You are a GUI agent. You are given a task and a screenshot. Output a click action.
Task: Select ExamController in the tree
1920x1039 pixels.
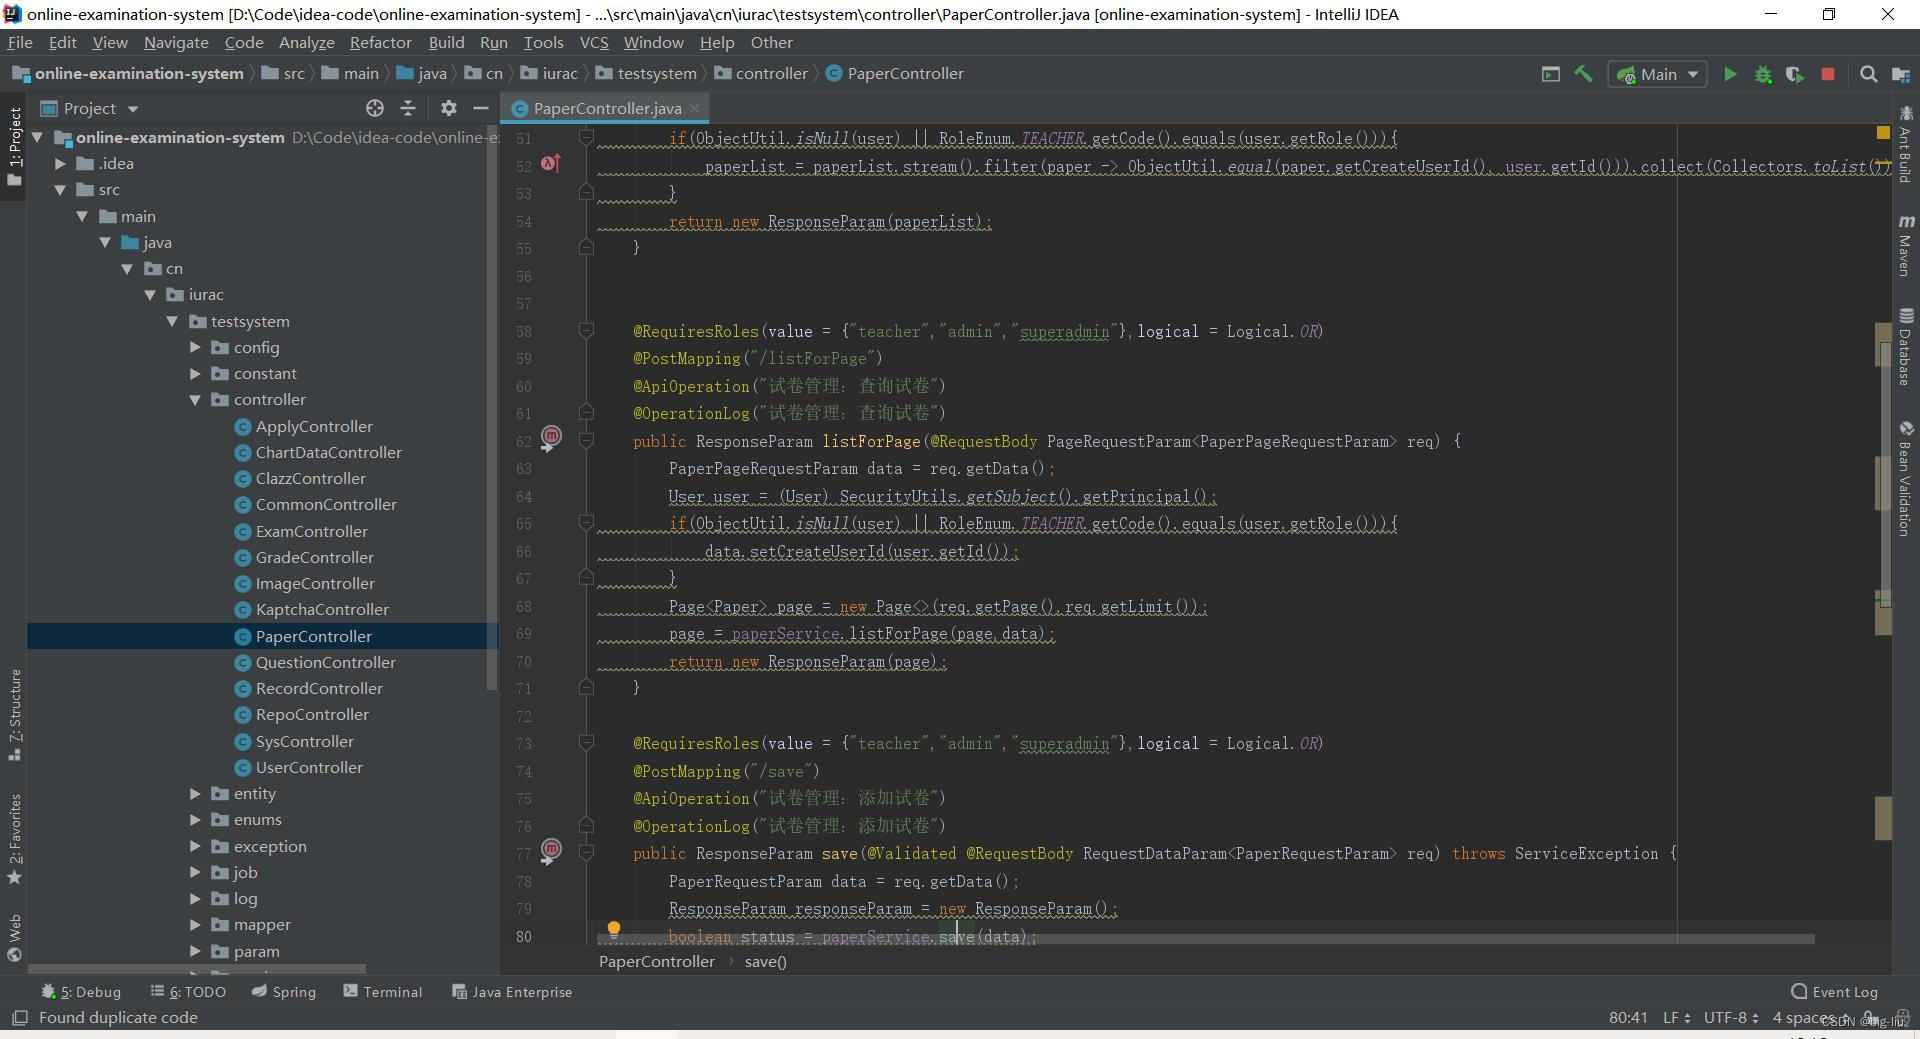coord(311,531)
